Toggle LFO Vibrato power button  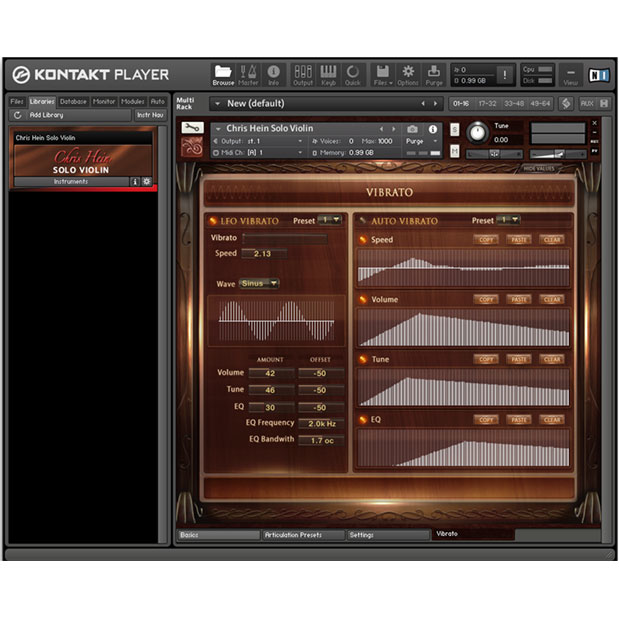[212, 220]
